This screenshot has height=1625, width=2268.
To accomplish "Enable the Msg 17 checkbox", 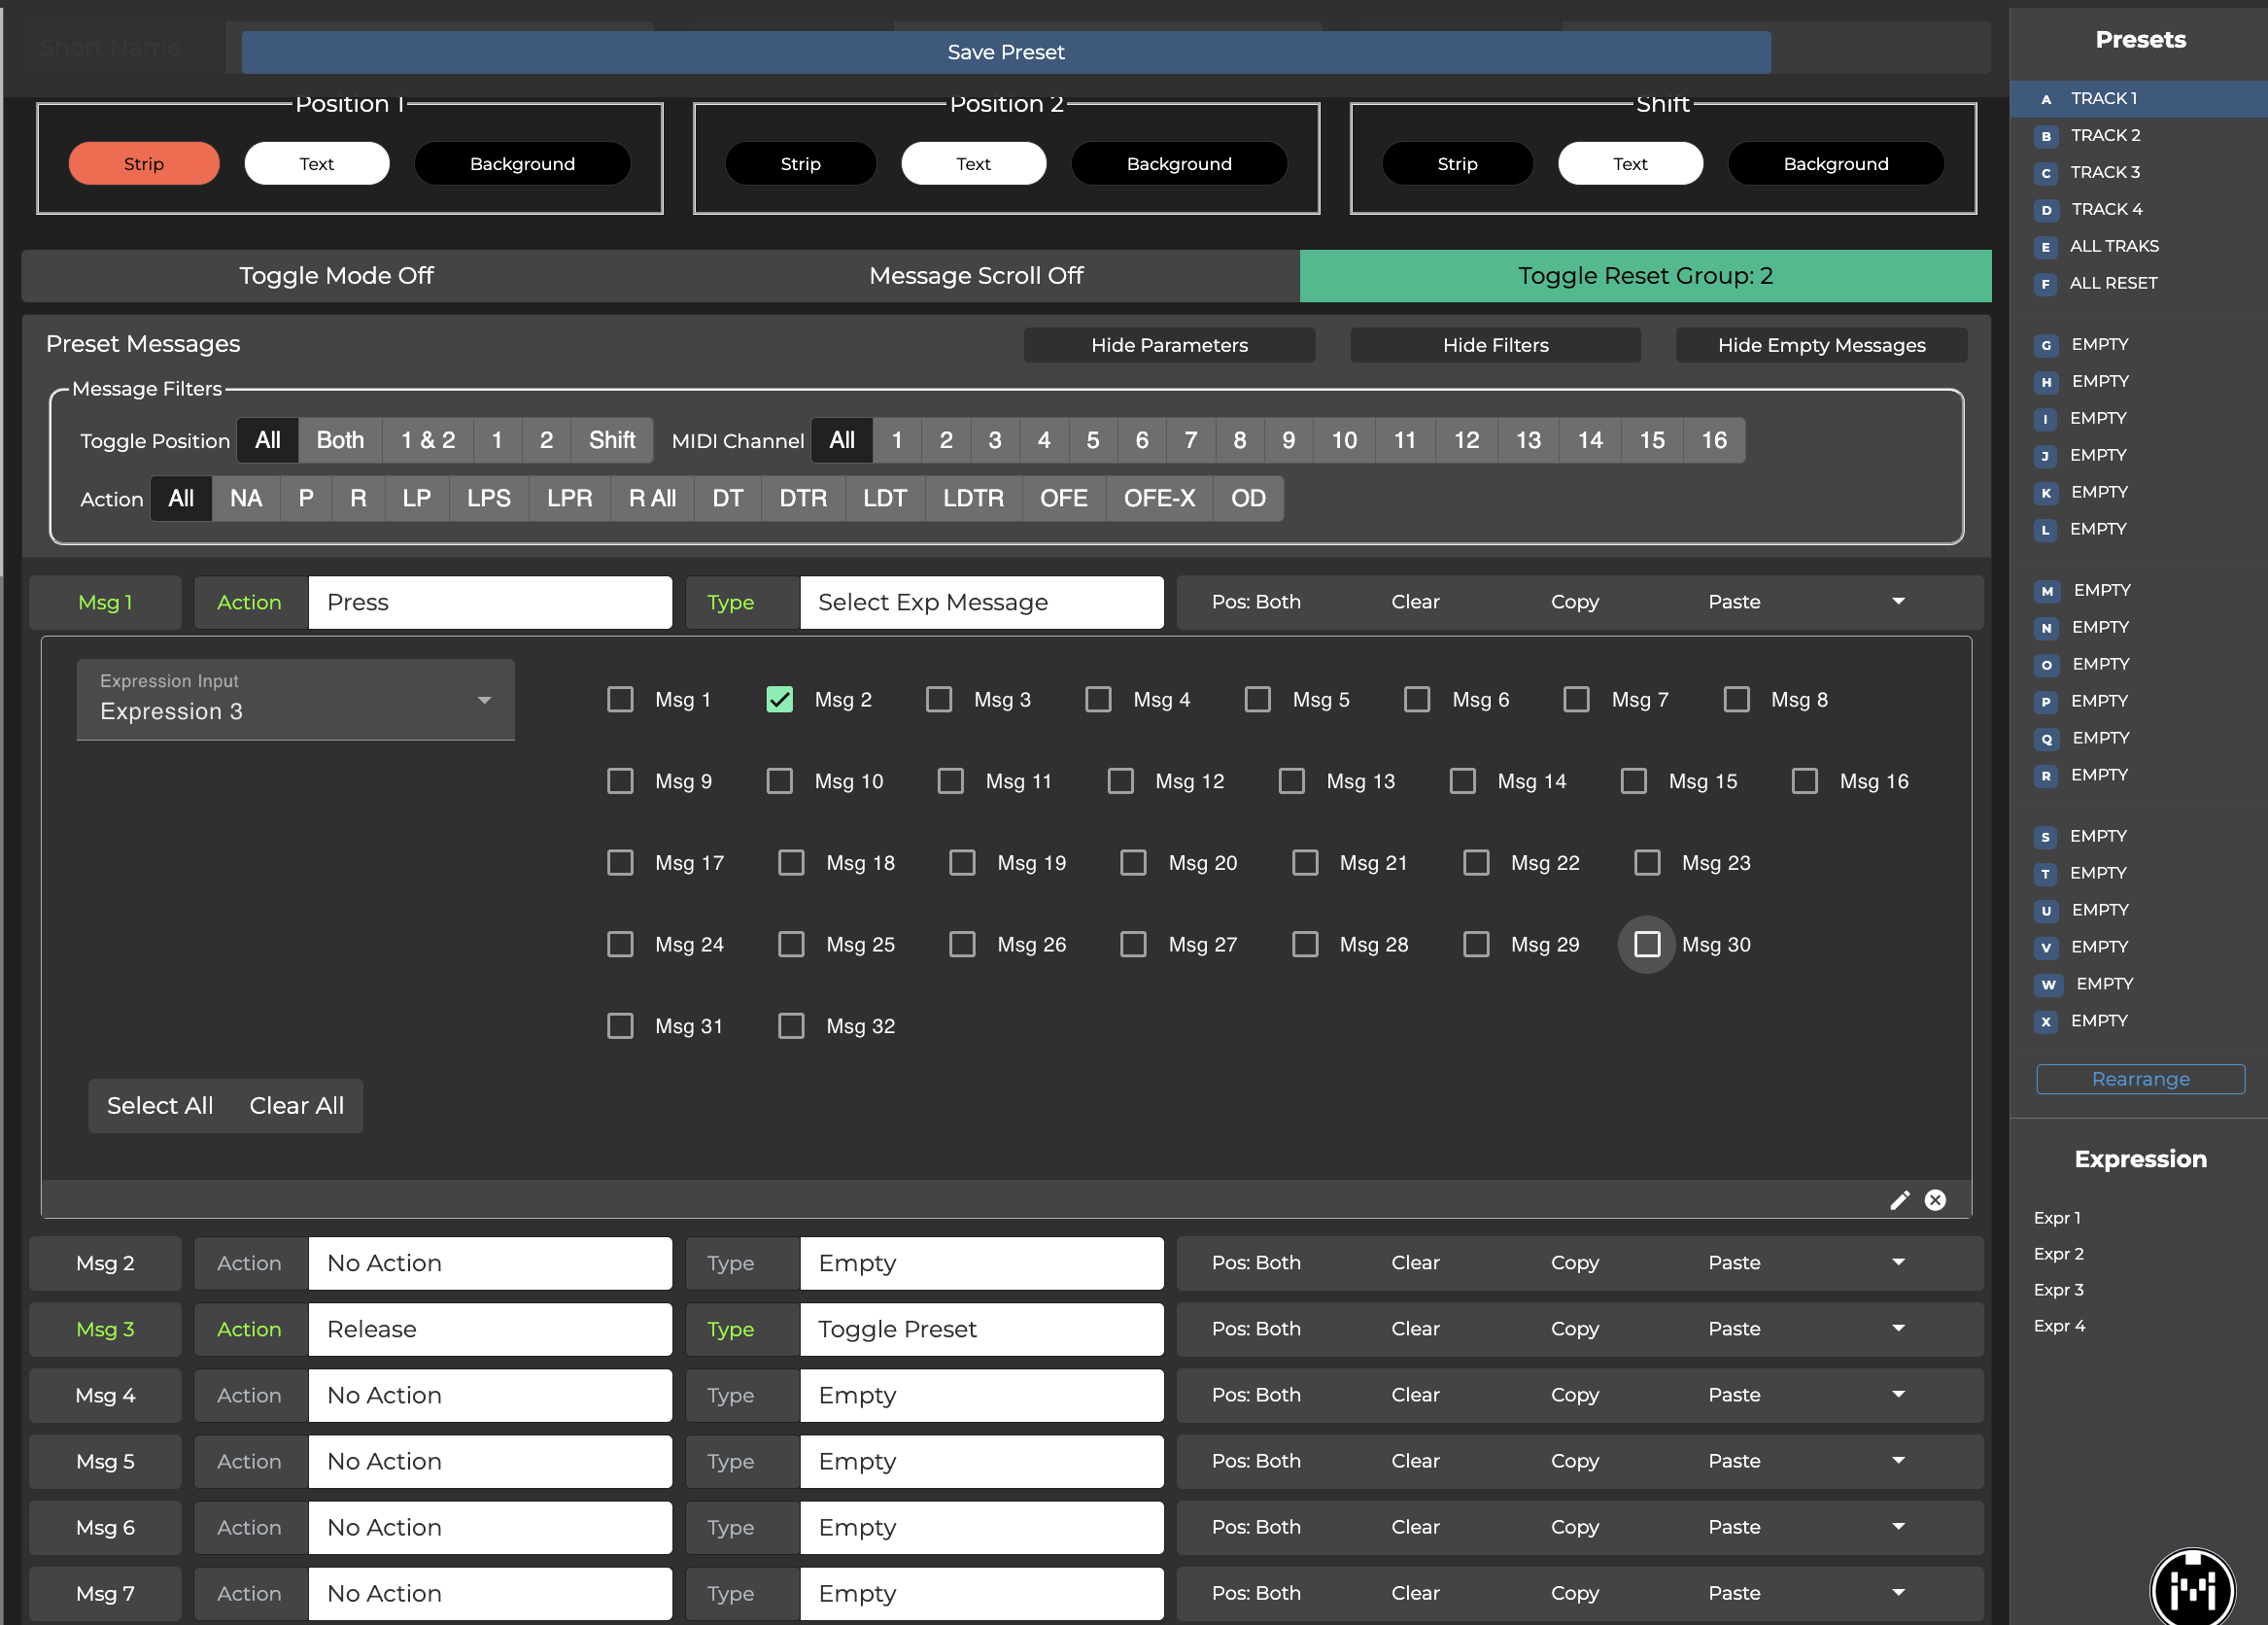I will point(620,862).
